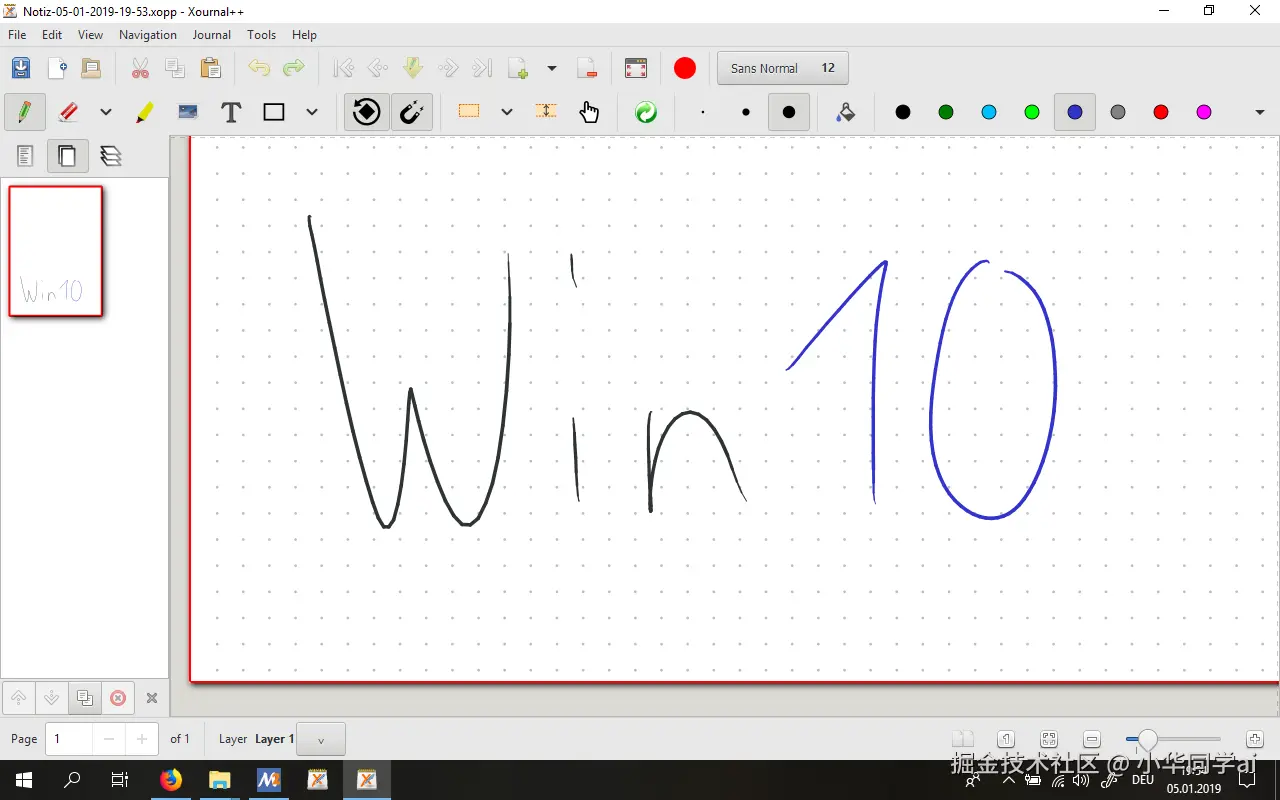Pick the blue color
Screen dimensions: 1280x800
pos(1075,112)
